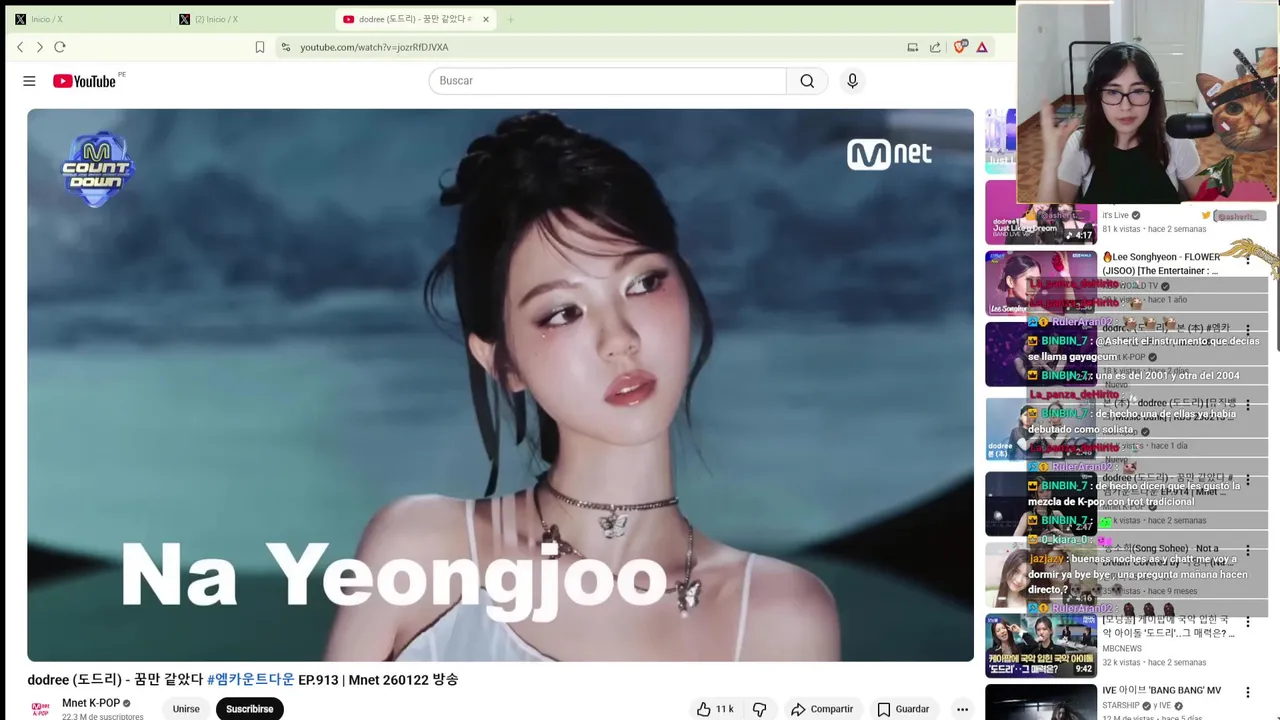The height and width of the screenshot is (720, 1280).
Task: Click the webcam overlay of the streamer
Action: pyautogui.click(x=1148, y=103)
